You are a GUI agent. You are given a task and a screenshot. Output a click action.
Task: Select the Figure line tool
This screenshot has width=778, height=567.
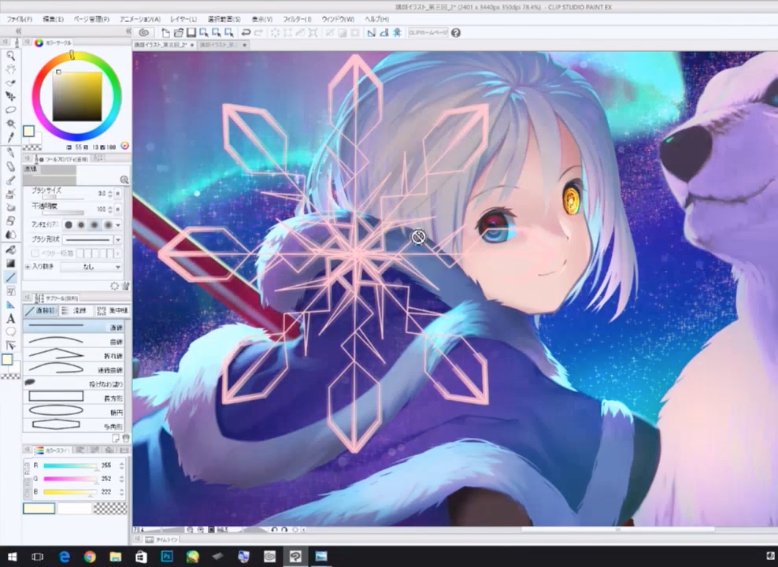(x=10, y=277)
